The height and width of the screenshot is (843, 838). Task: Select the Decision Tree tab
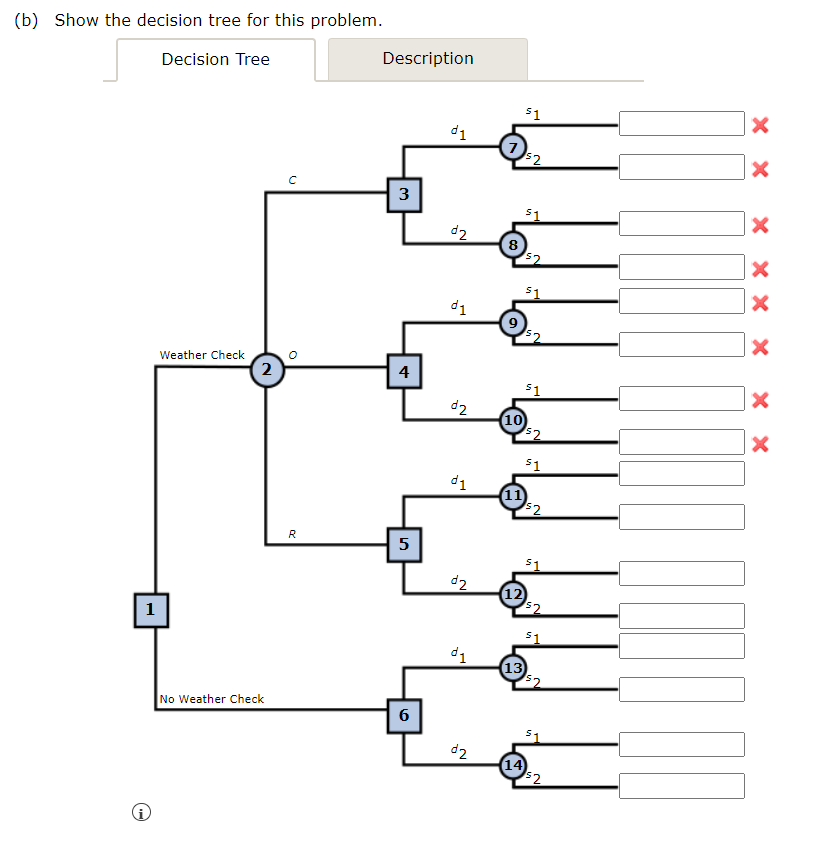[x=215, y=59]
